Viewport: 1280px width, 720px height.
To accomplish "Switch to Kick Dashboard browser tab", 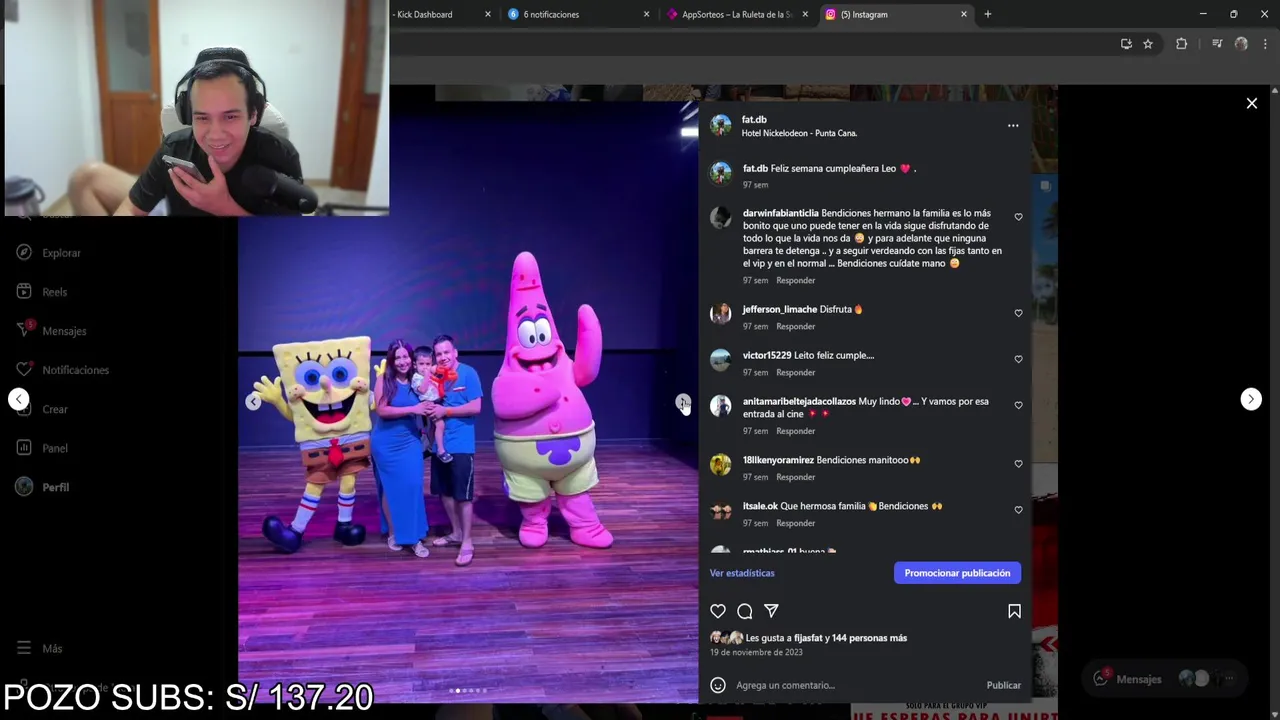I will coord(425,14).
